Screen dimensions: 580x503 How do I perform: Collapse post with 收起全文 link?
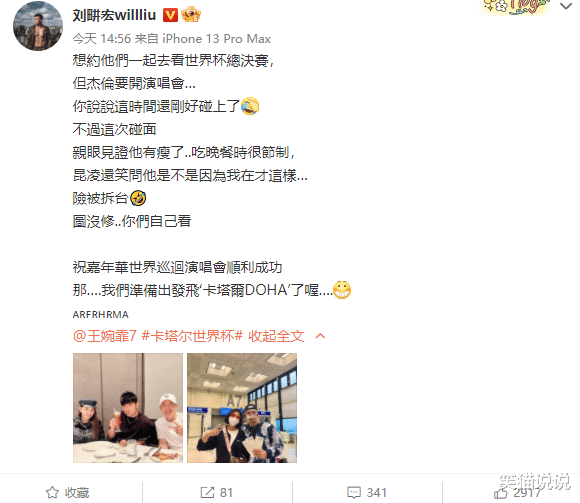[276, 336]
